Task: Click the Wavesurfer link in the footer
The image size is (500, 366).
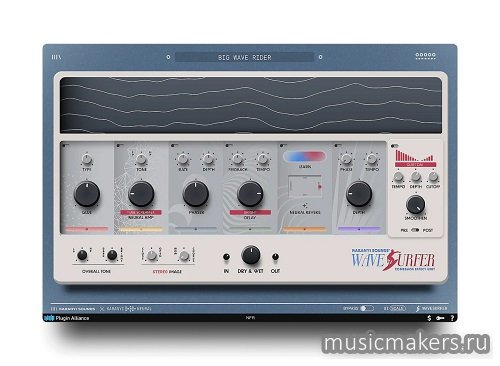Action: click(432, 308)
